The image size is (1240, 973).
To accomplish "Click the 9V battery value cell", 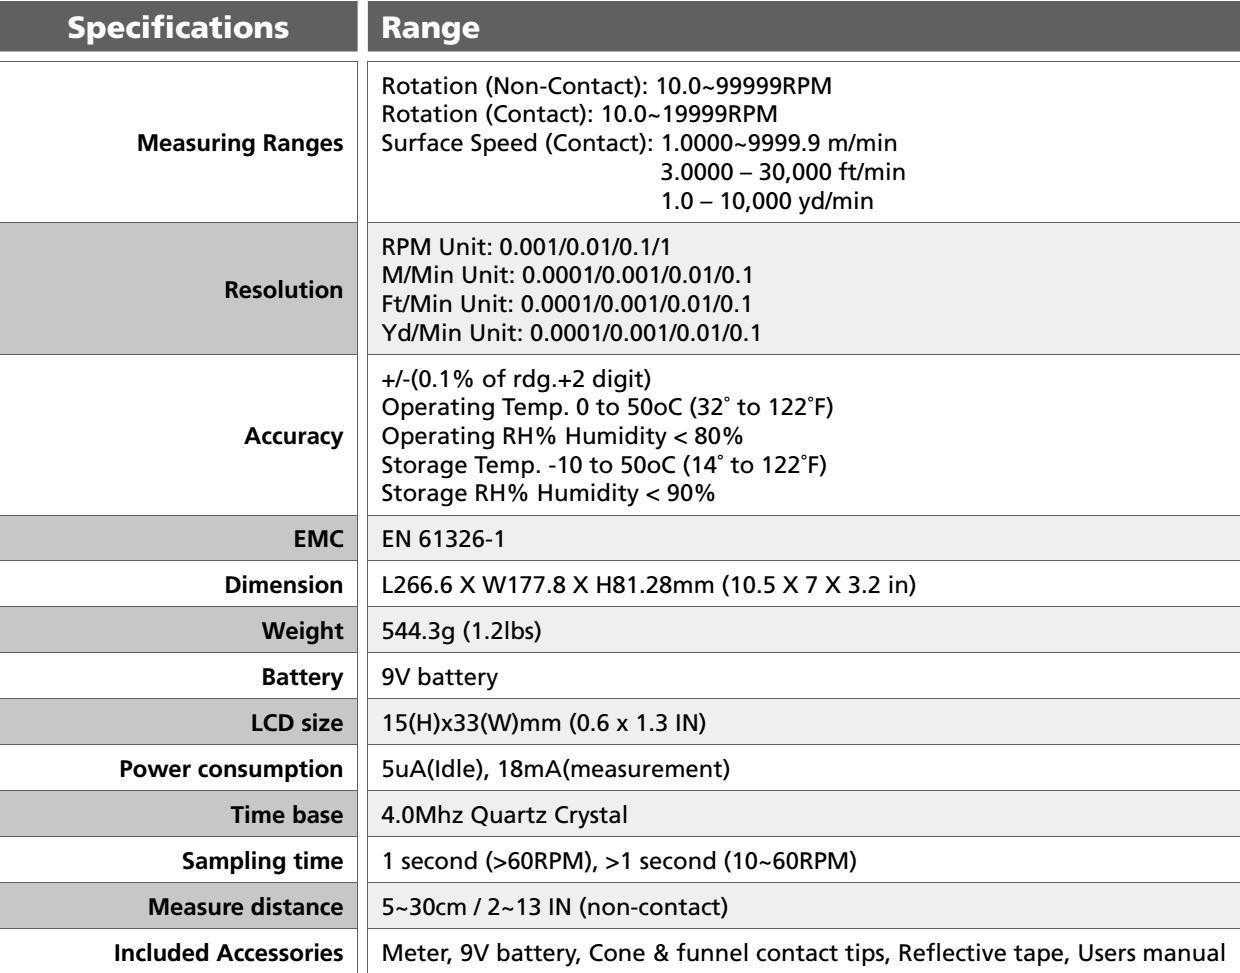I will click(x=439, y=677).
